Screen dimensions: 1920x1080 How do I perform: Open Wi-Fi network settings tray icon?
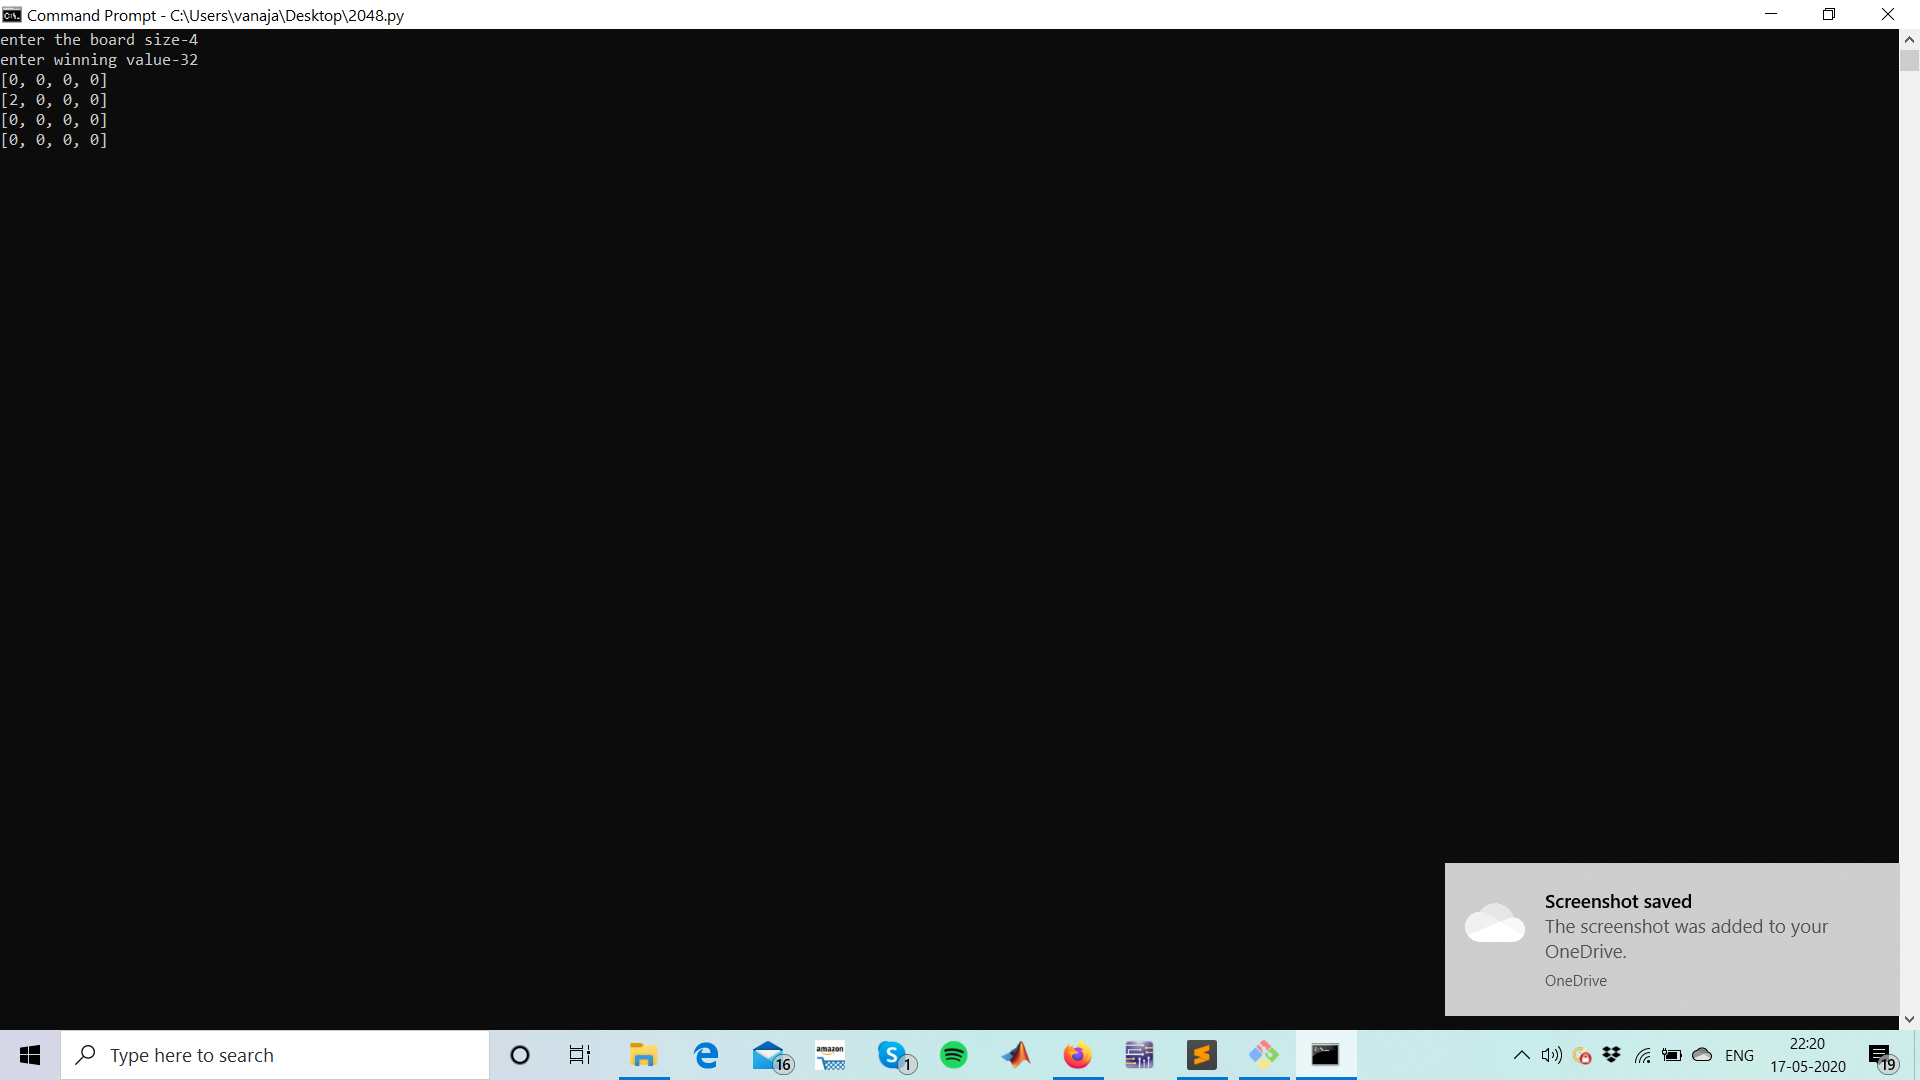(1642, 1055)
